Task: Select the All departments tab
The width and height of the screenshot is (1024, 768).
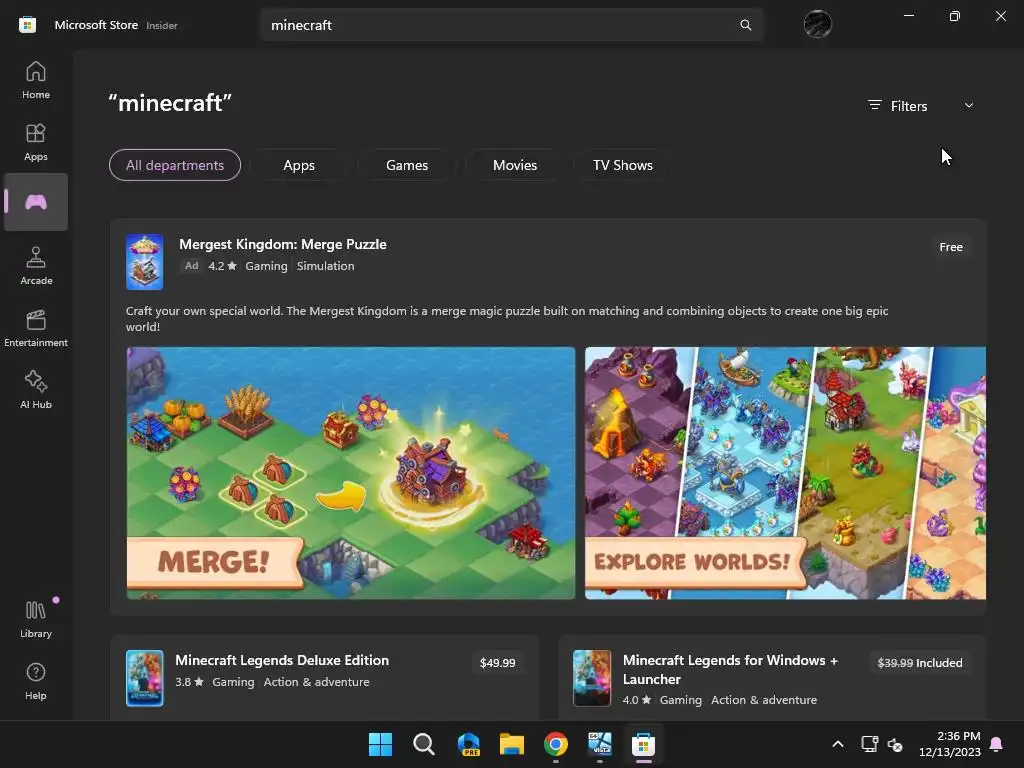Action: (174, 165)
